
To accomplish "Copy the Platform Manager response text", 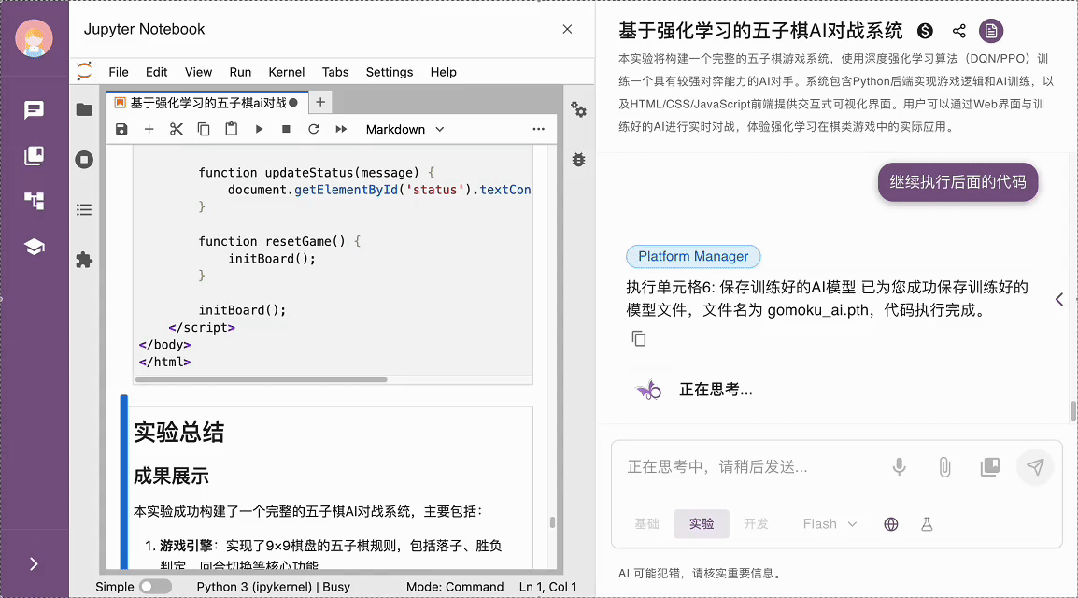I will pos(638,339).
